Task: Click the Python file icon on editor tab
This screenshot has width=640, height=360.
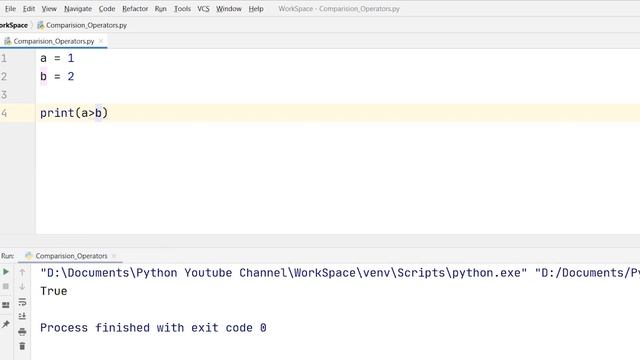Action: (7, 41)
